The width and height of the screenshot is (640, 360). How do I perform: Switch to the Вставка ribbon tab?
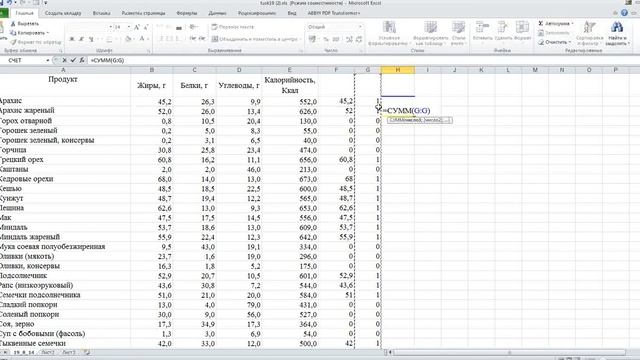(101, 13)
